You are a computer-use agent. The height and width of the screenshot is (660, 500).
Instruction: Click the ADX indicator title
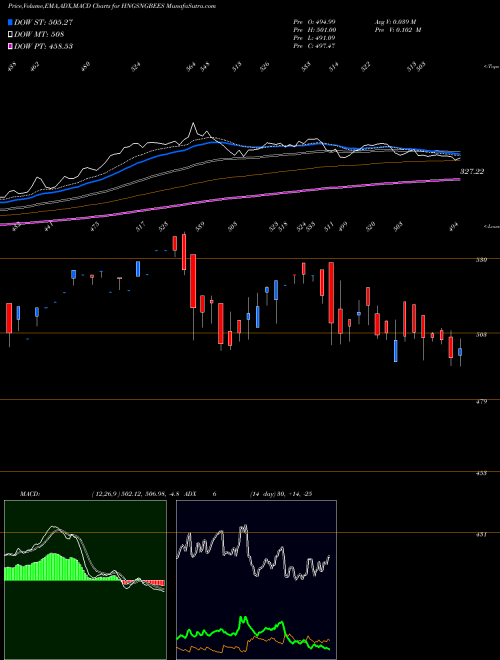(190, 494)
